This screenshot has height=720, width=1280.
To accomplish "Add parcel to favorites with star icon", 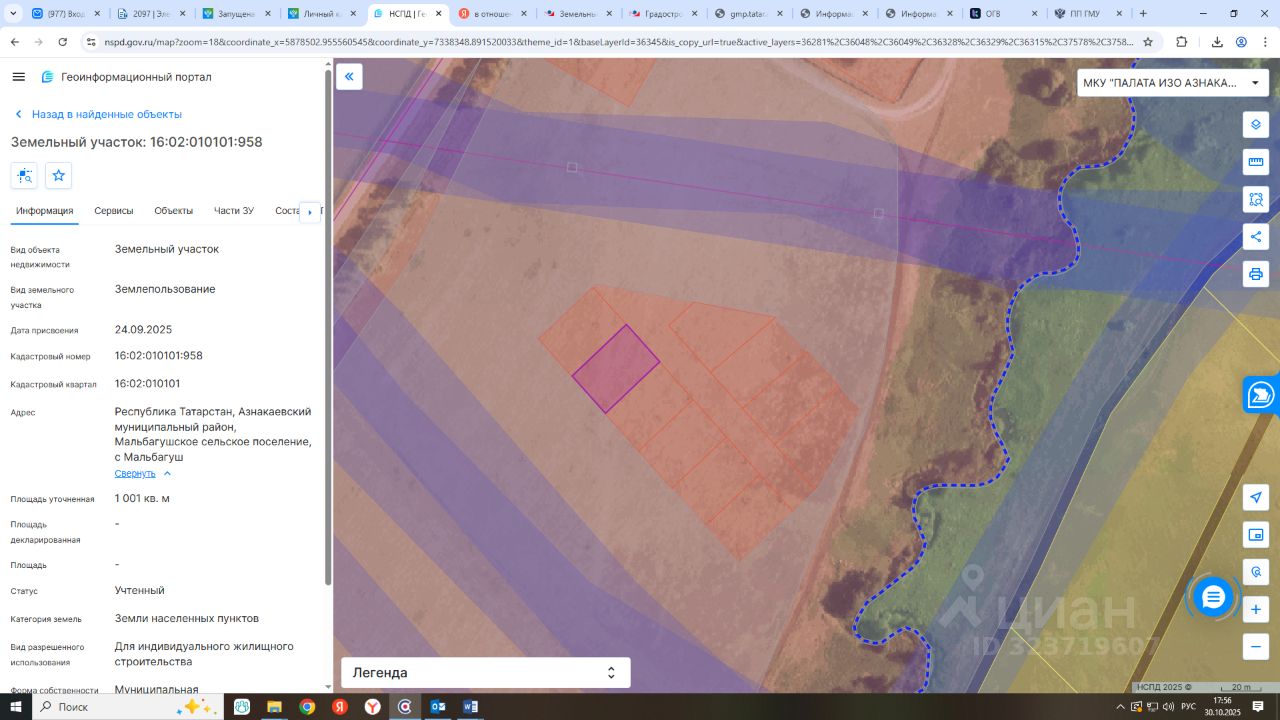I will coord(59,176).
